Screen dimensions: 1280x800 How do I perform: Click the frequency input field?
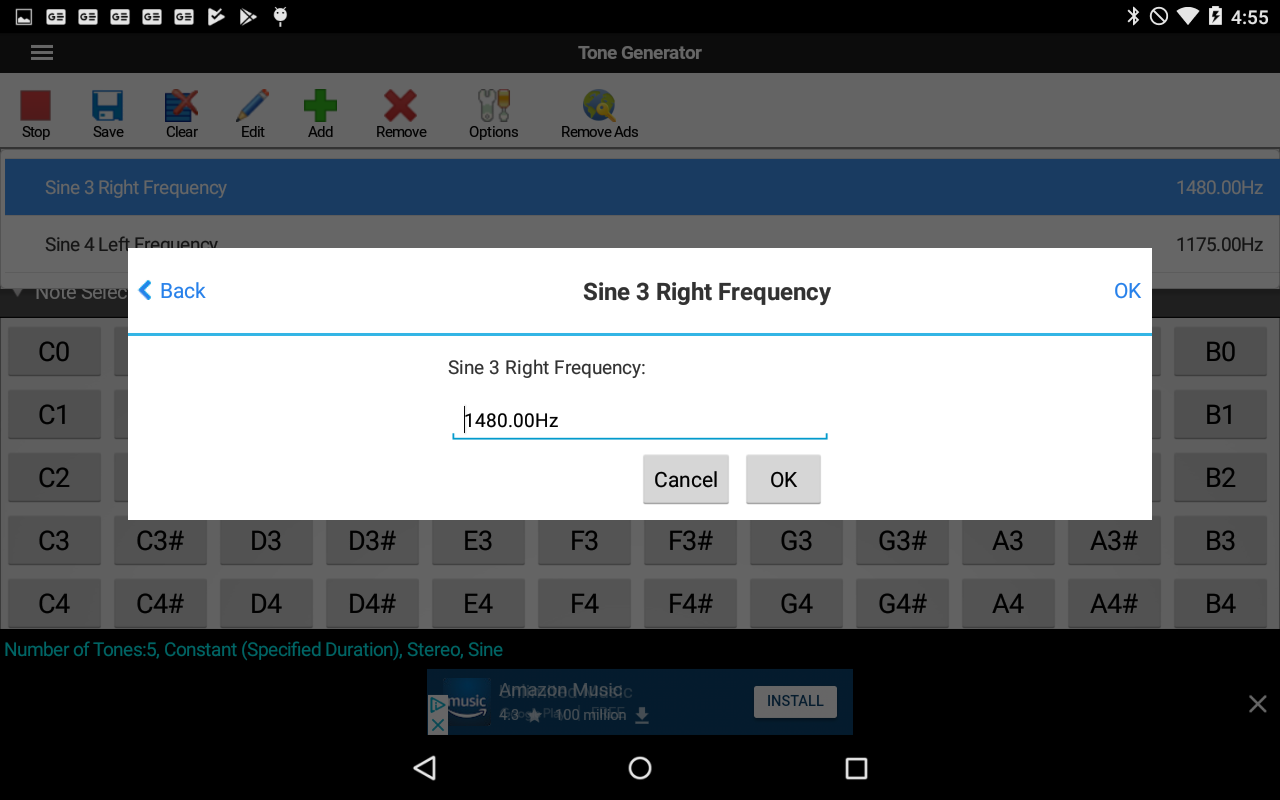[640, 420]
